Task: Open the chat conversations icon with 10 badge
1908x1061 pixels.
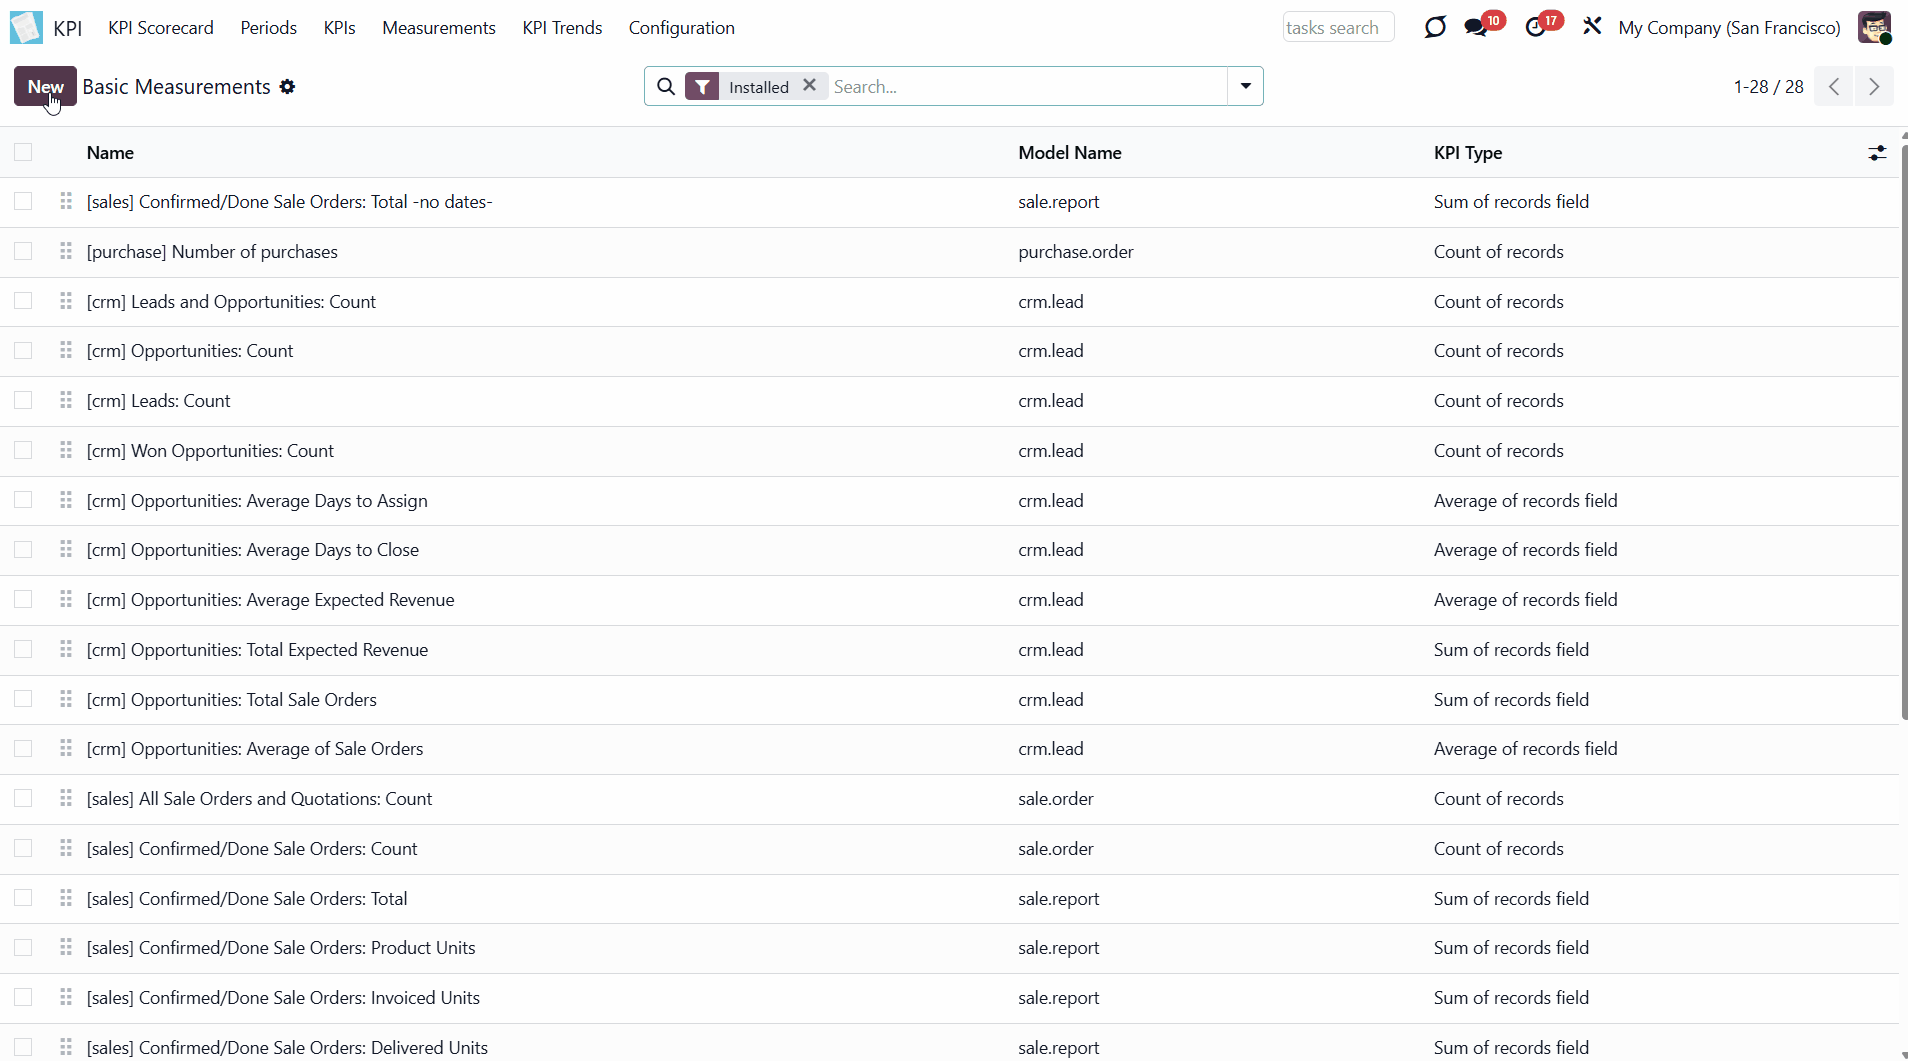Action: 1476,27
